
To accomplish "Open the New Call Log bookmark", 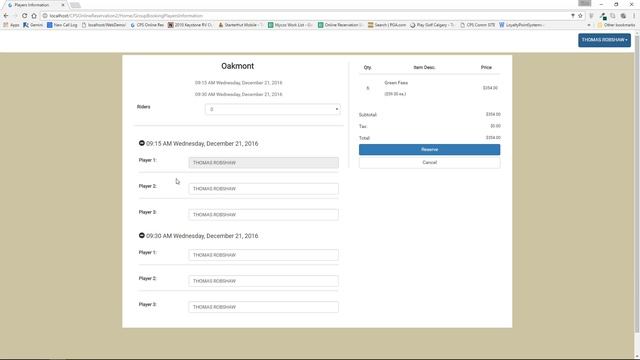I will (62, 25).
